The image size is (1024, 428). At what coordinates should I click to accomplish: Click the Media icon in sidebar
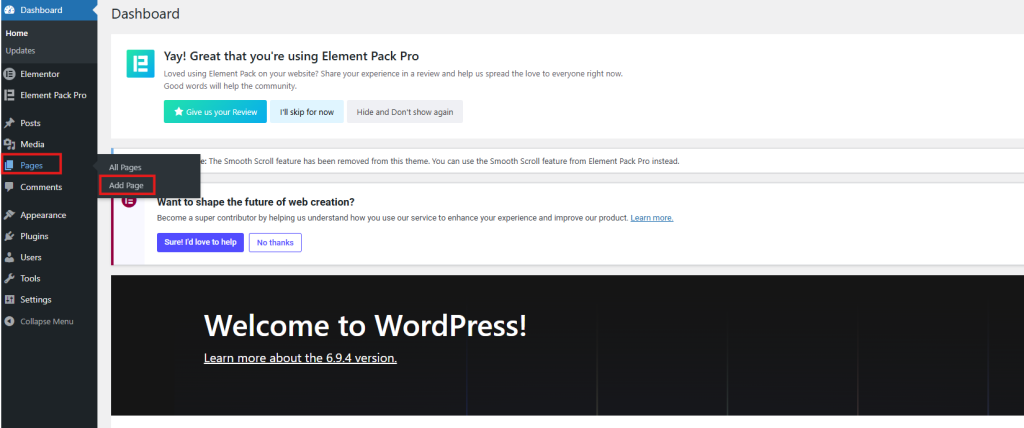tap(9, 144)
